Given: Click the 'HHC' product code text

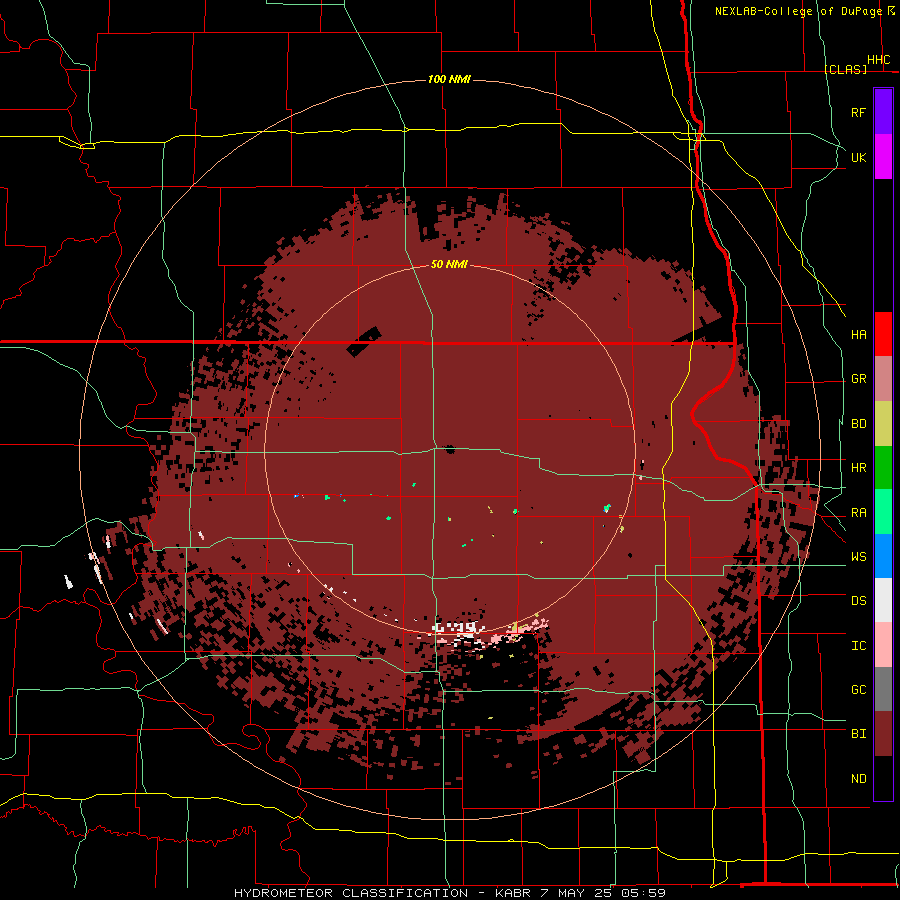Looking at the screenshot, I should [x=879, y=60].
